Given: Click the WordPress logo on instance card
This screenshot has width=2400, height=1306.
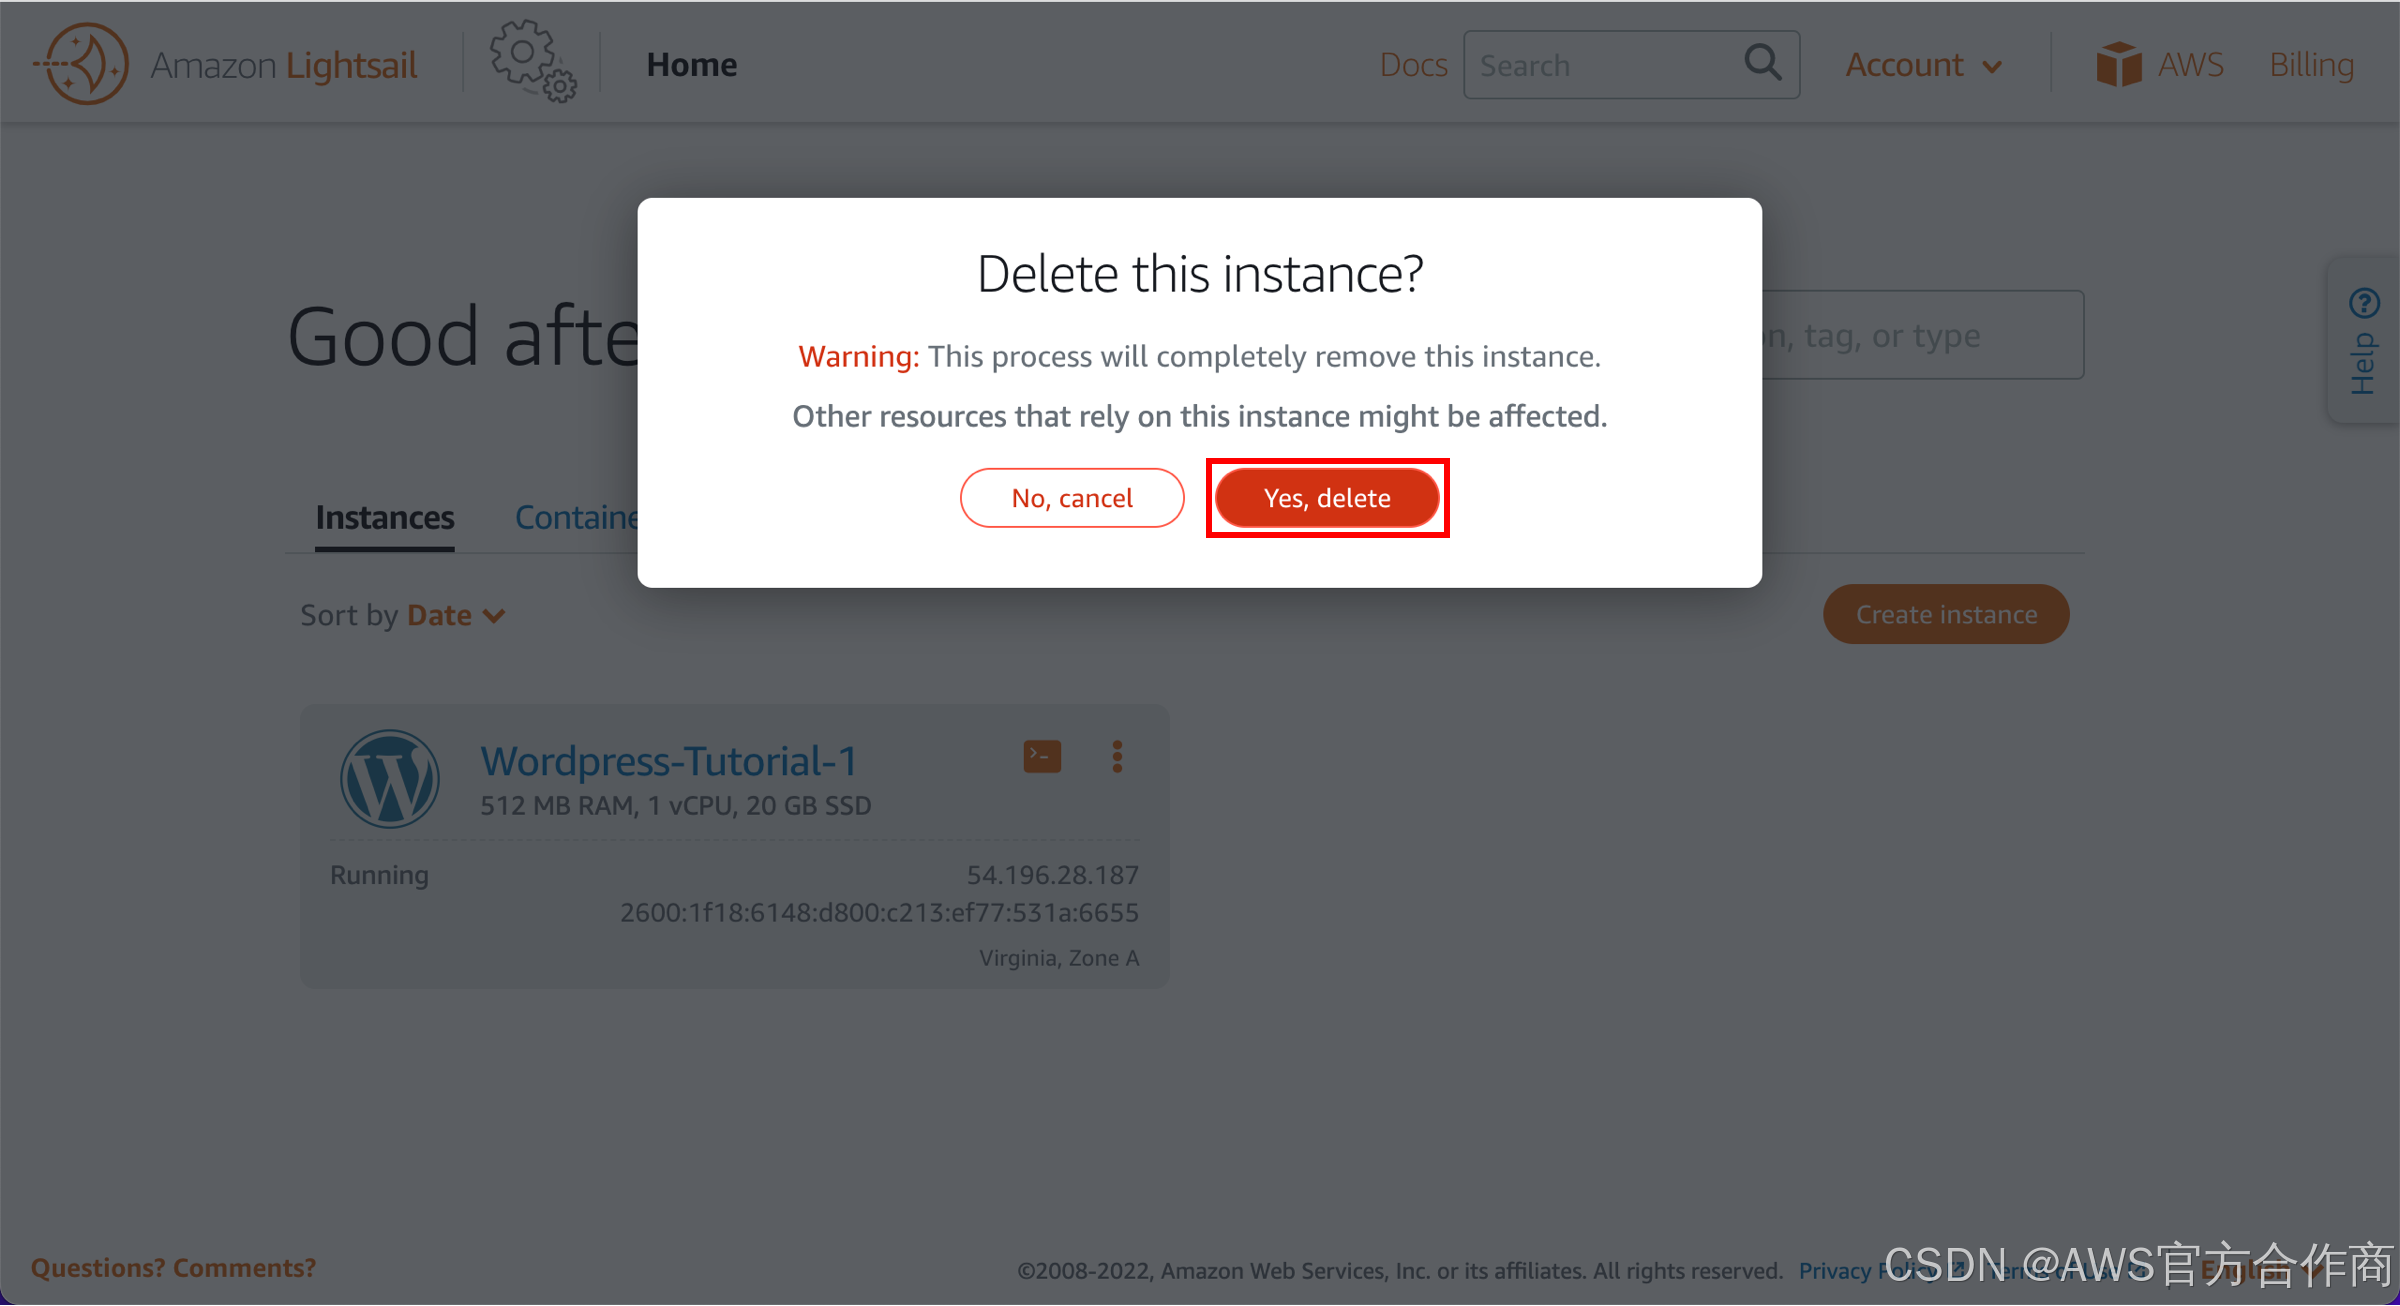Looking at the screenshot, I should [x=389, y=779].
